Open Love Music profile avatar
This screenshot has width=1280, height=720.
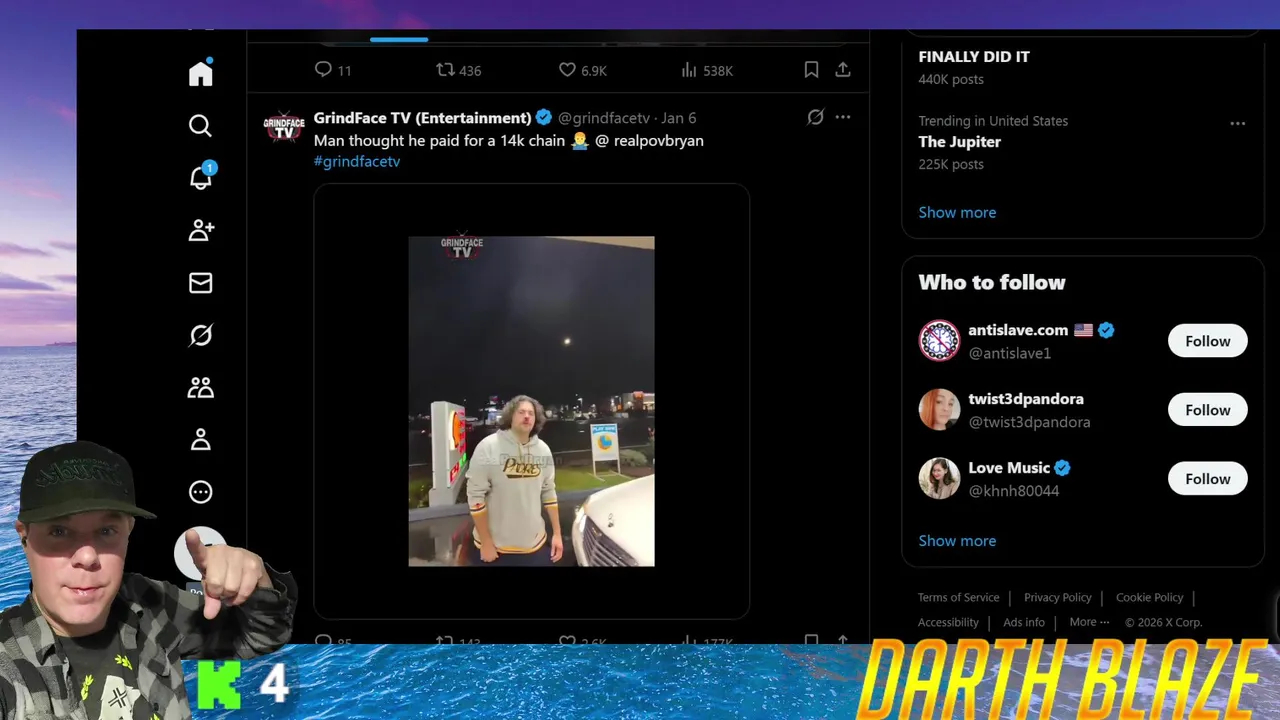[939, 479]
